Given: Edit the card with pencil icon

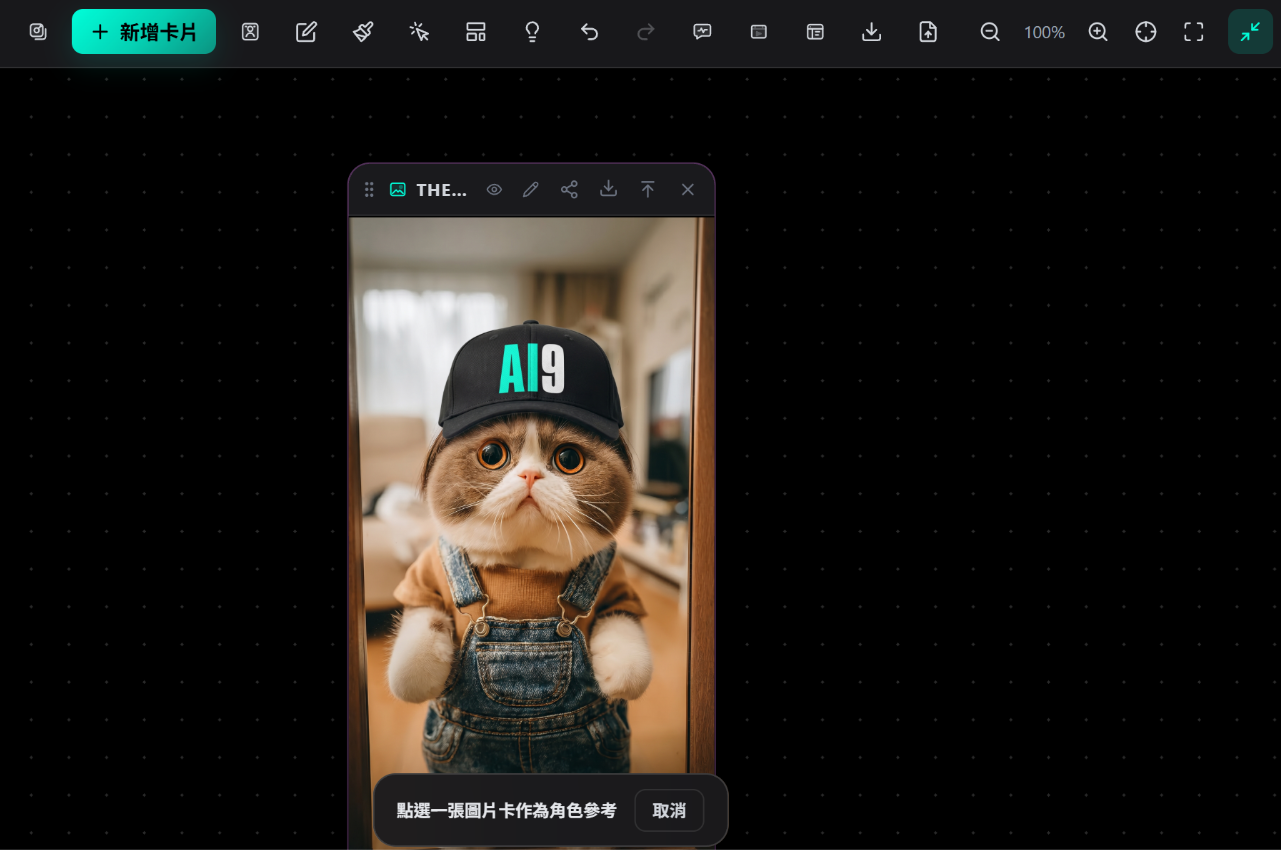Looking at the screenshot, I should [x=531, y=190].
